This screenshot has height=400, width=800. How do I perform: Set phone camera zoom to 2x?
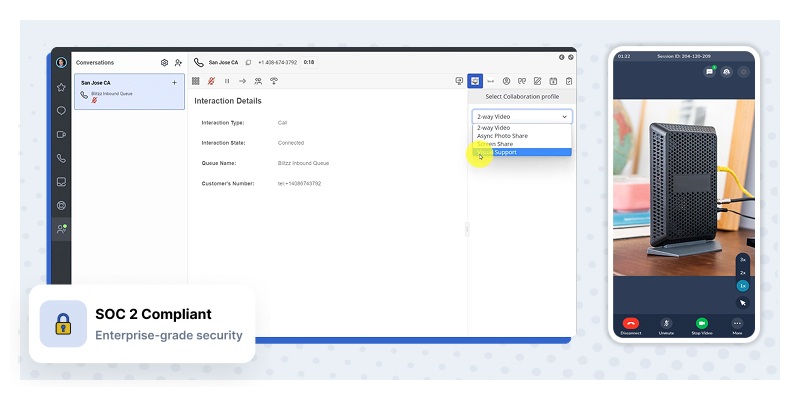[743, 273]
